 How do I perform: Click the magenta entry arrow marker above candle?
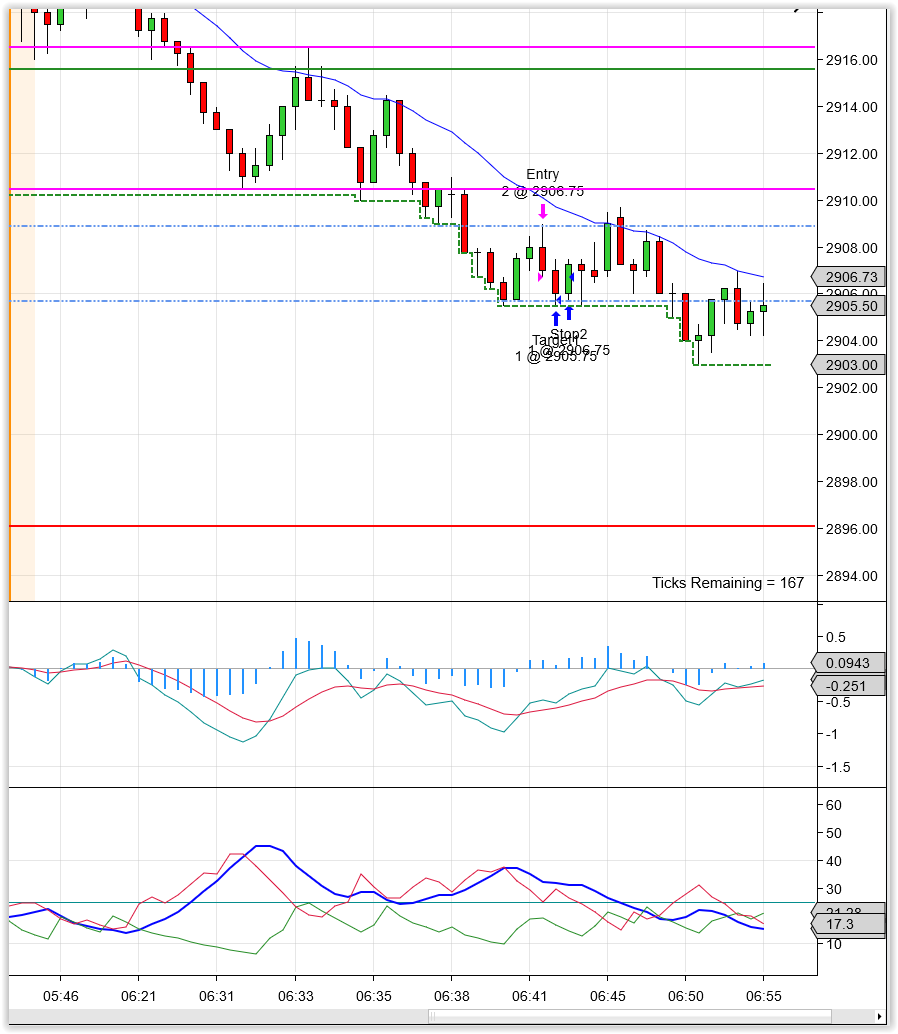pos(543,211)
